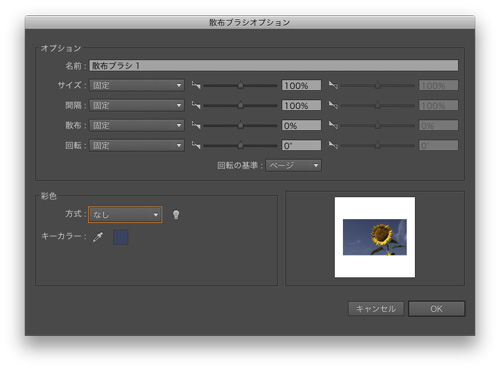The image size is (500, 370).
Task: Click the sunflower brush preview thumbnail
Action: coord(375,237)
